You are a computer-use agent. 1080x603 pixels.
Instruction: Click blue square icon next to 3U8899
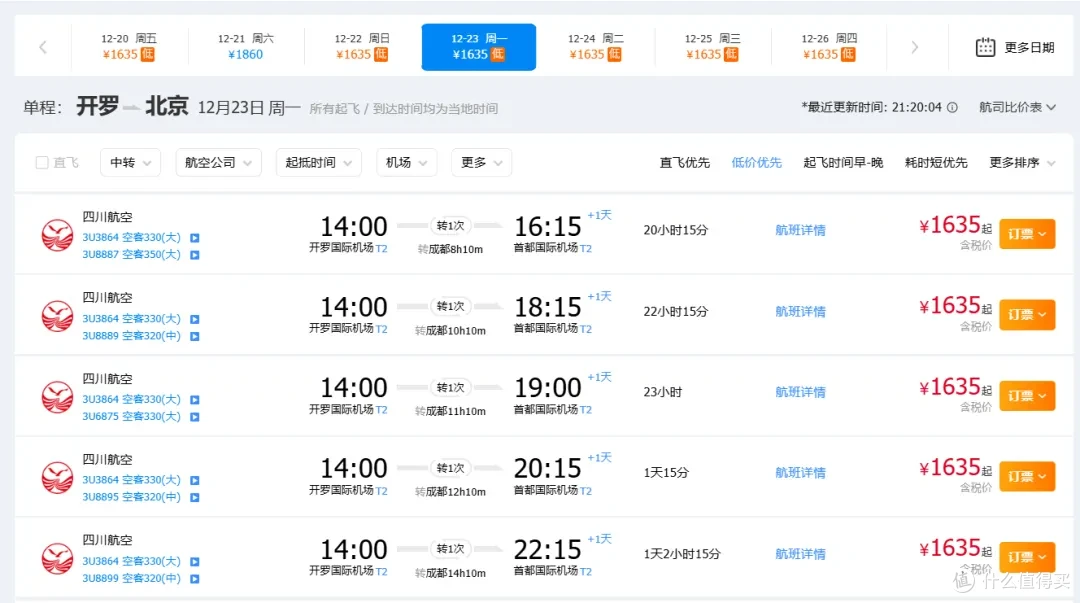[195, 579]
